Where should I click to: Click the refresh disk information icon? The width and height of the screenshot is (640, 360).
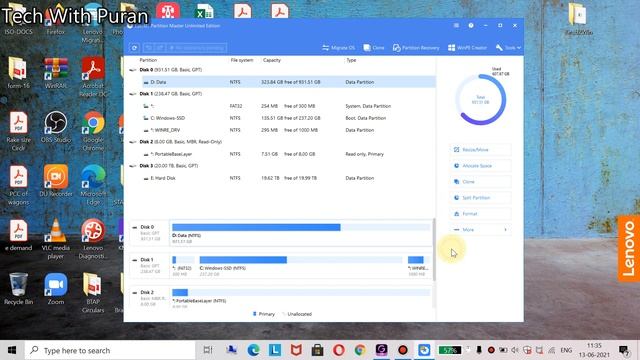134,48
